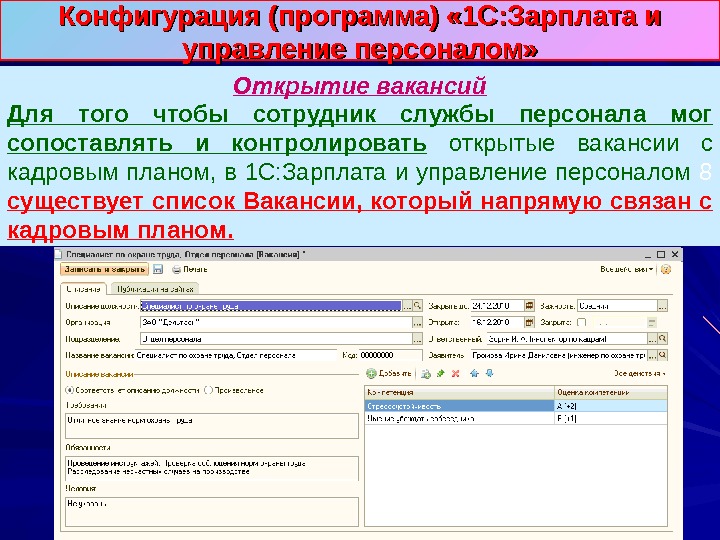Move competency up with the blue up arrow
This screenshot has width=720, height=540.
pos(474,374)
